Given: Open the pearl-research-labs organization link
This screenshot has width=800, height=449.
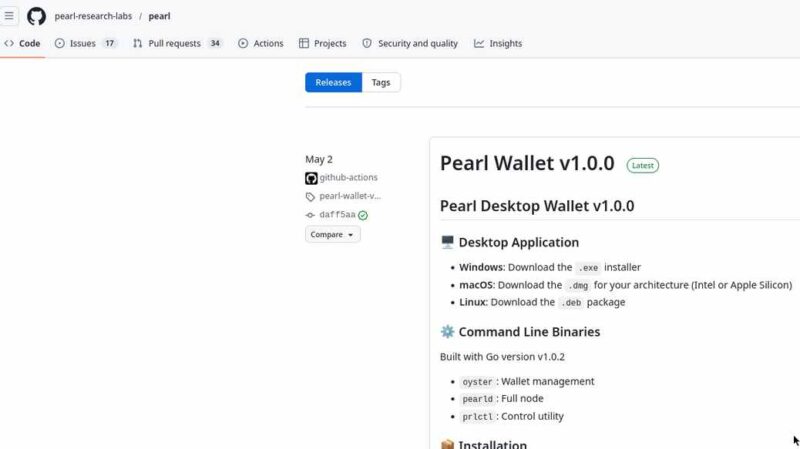Looking at the screenshot, I should [x=93, y=16].
